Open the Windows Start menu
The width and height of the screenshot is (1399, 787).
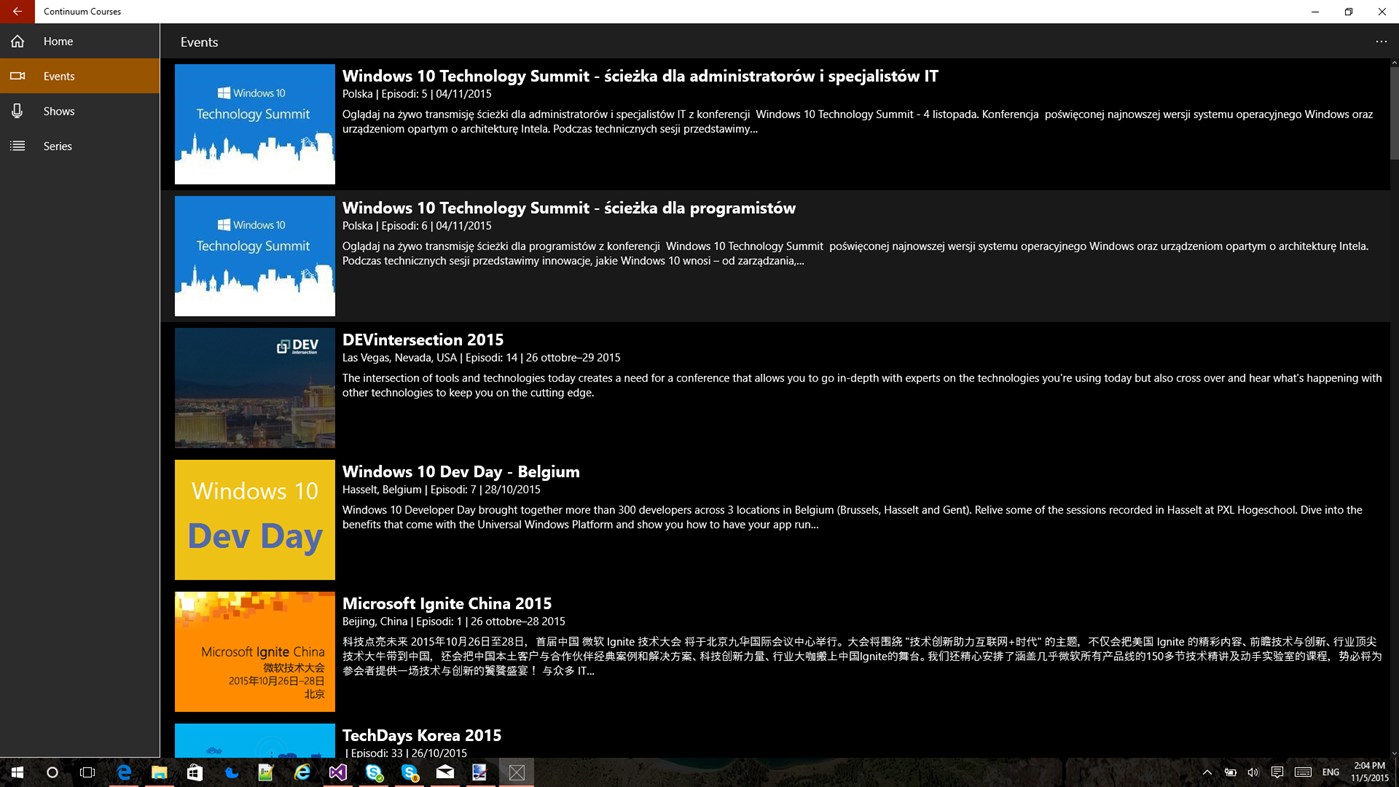17,772
